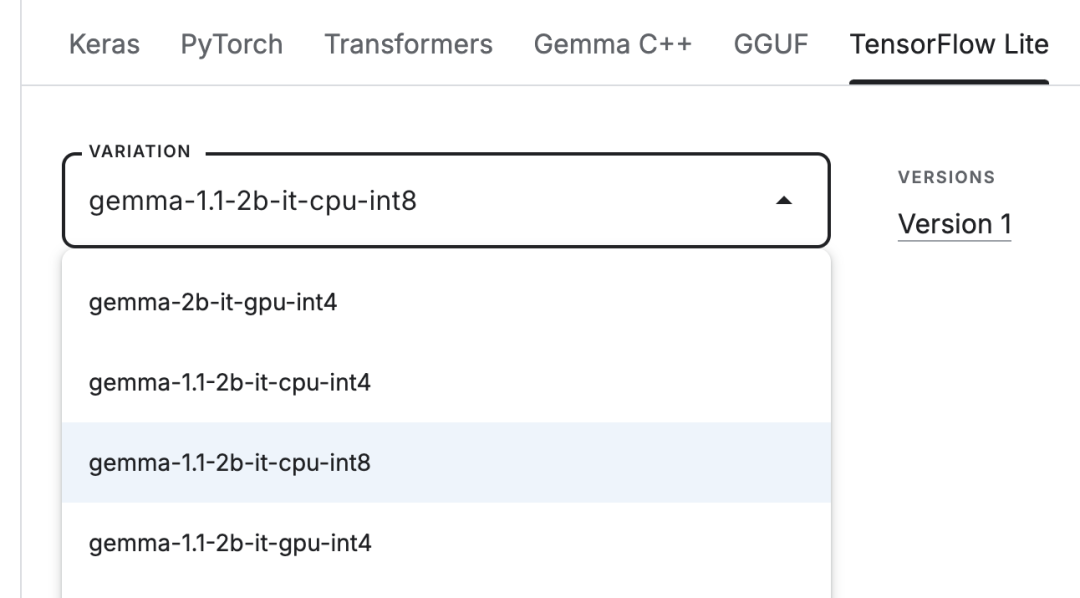
Task: Click the active TensorFlow Lite tab
Action: point(948,44)
